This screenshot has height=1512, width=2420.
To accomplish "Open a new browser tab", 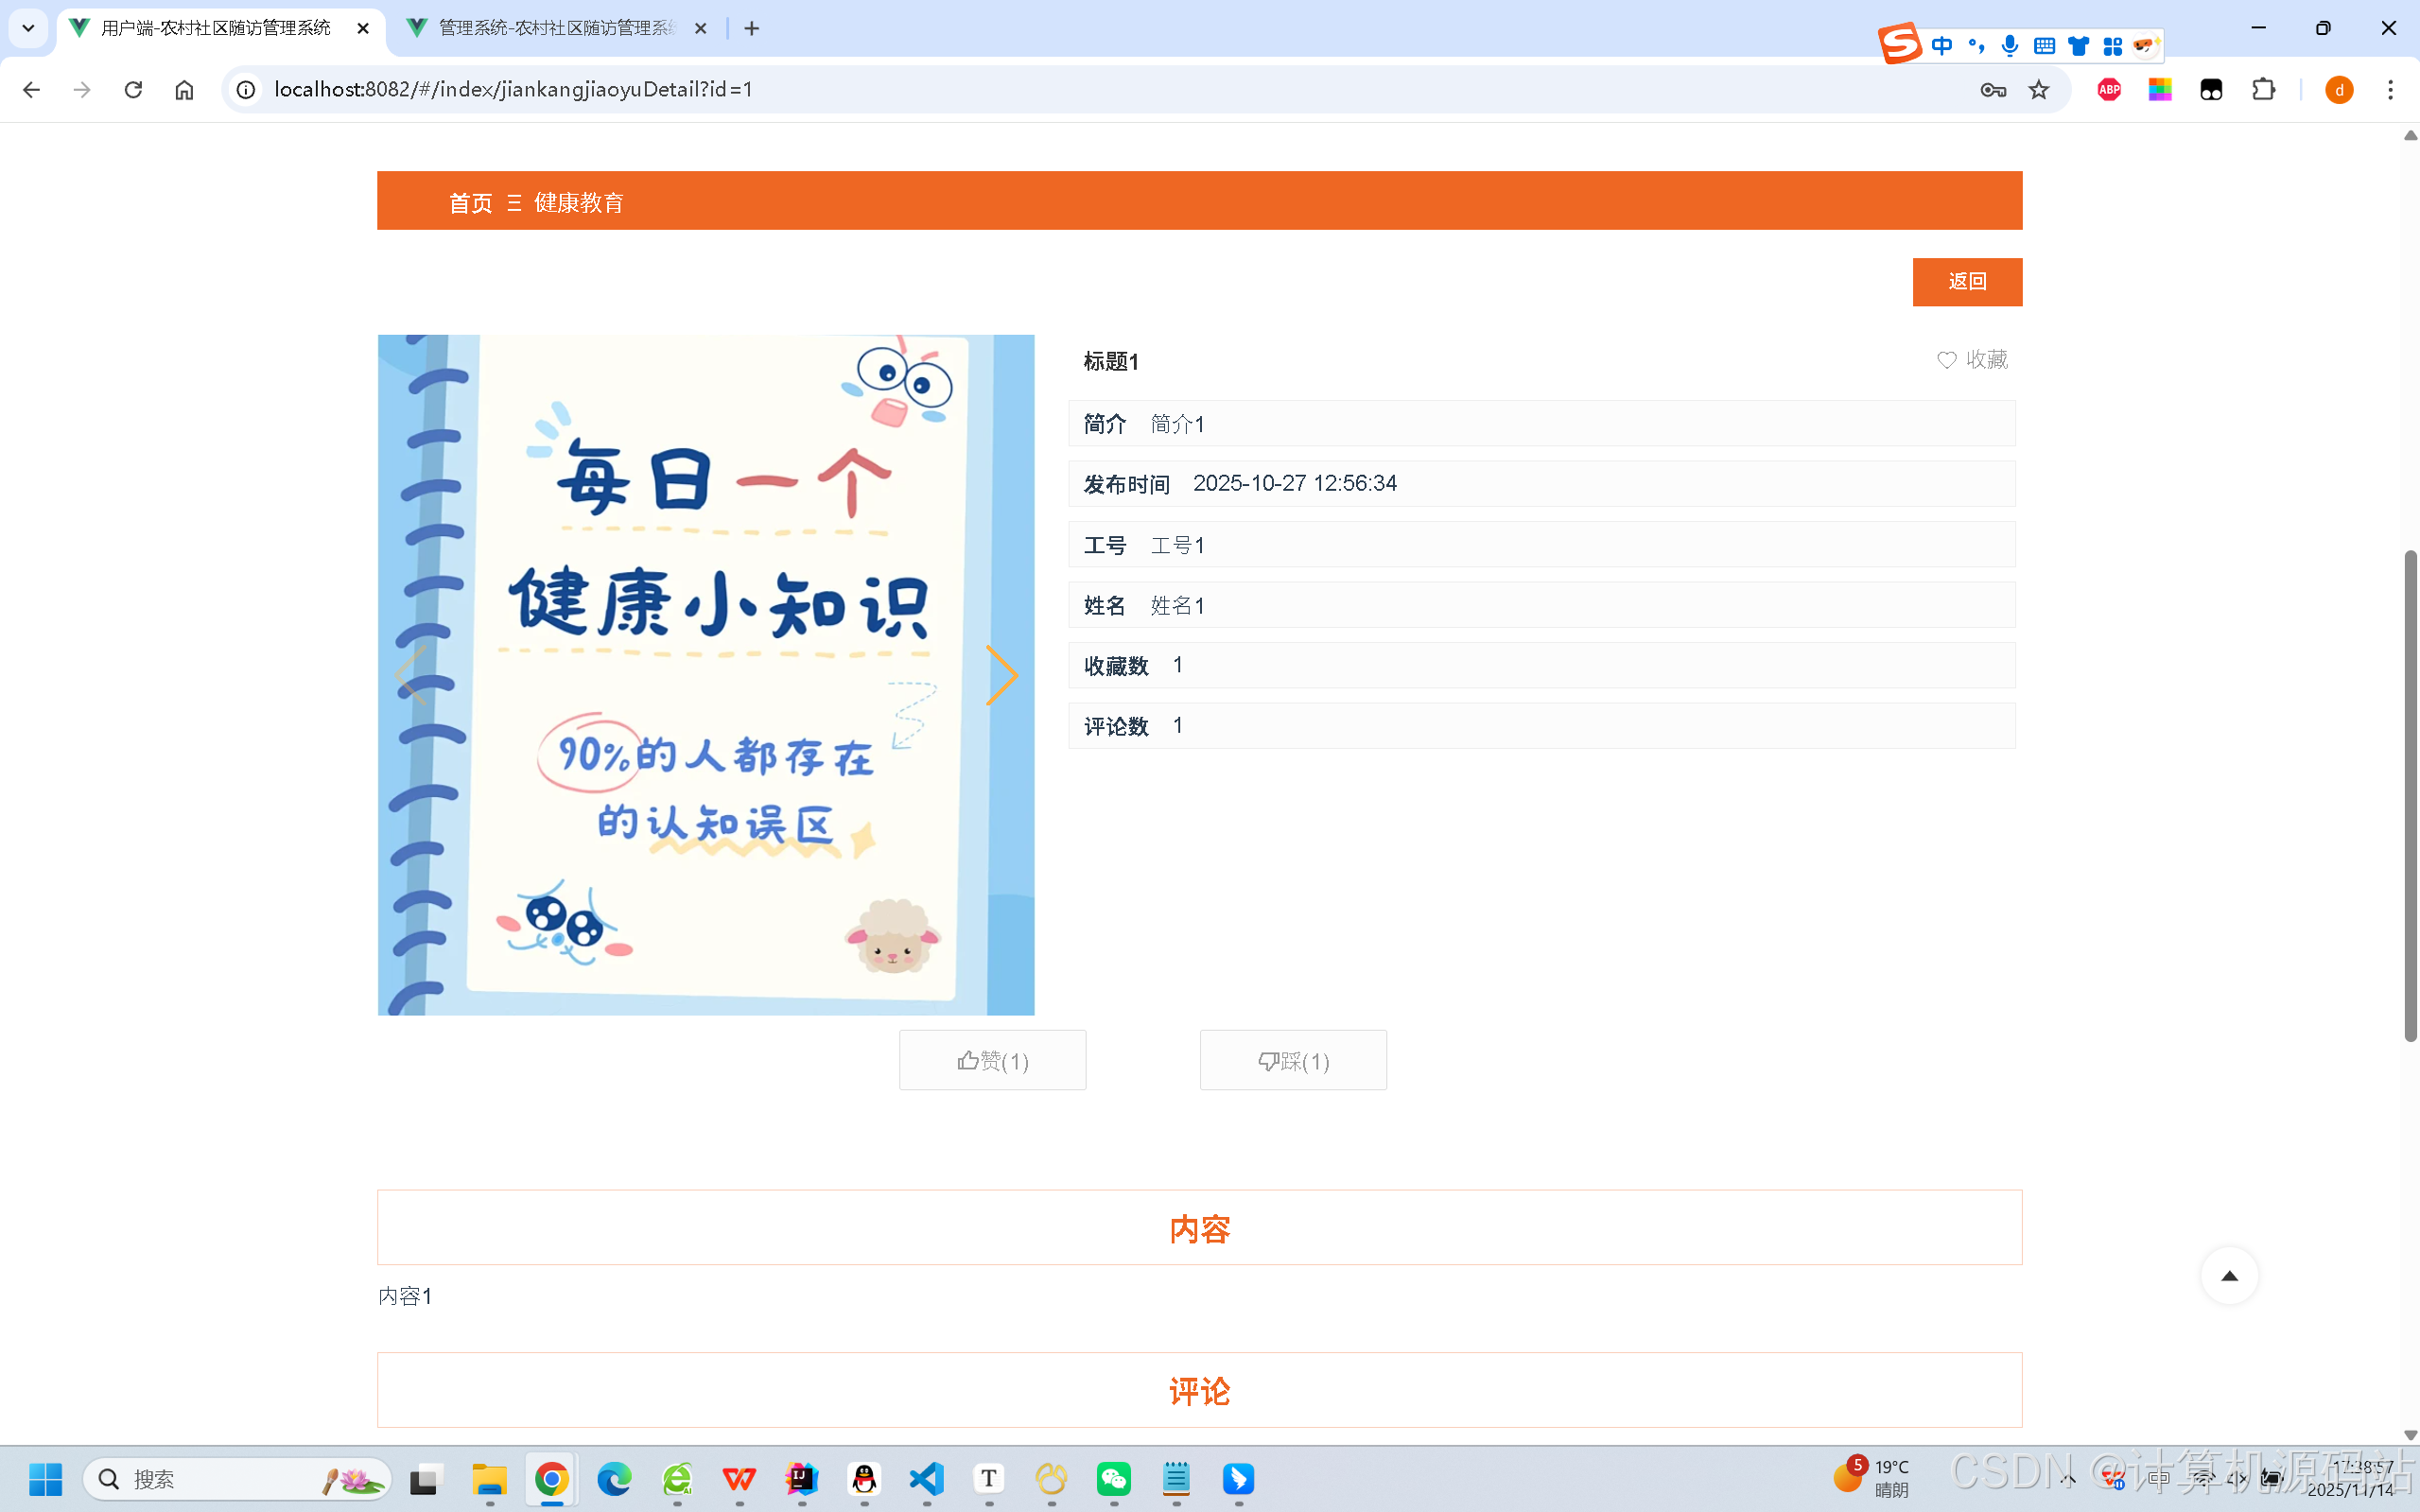I will click(x=752, y=29).
